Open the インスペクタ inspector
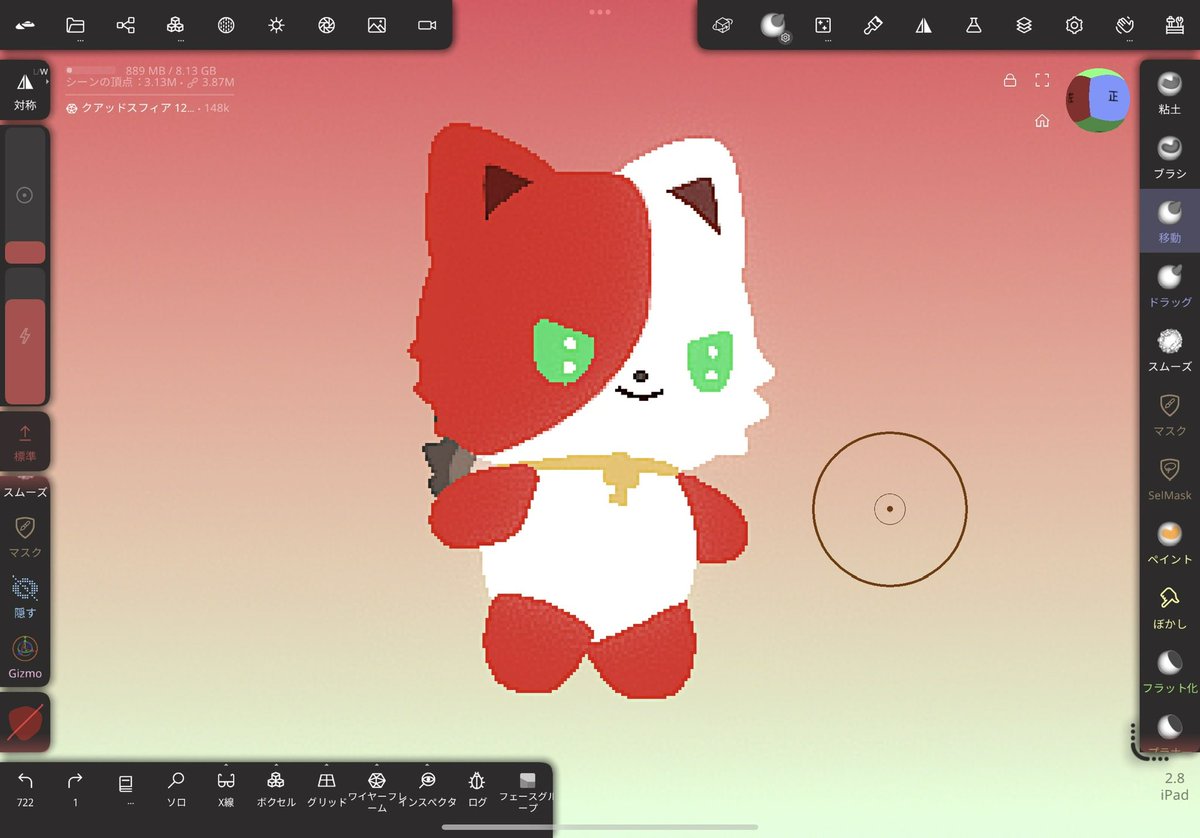 coord(427,789)
